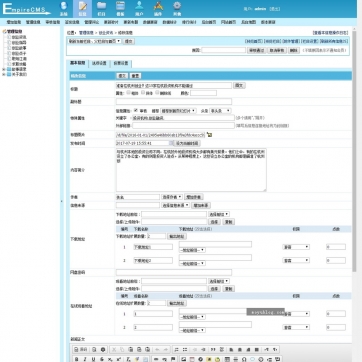Image resolution: width=362 pixels, height=362 pixels.
Task: Open 管理评论 in the submenu bar
Action: [91, 22]
